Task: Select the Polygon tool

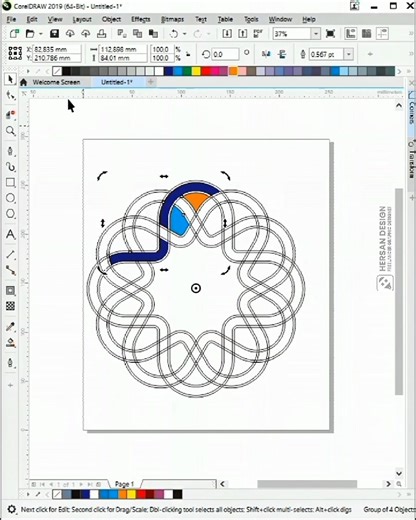Action: (x=10, y=214)
